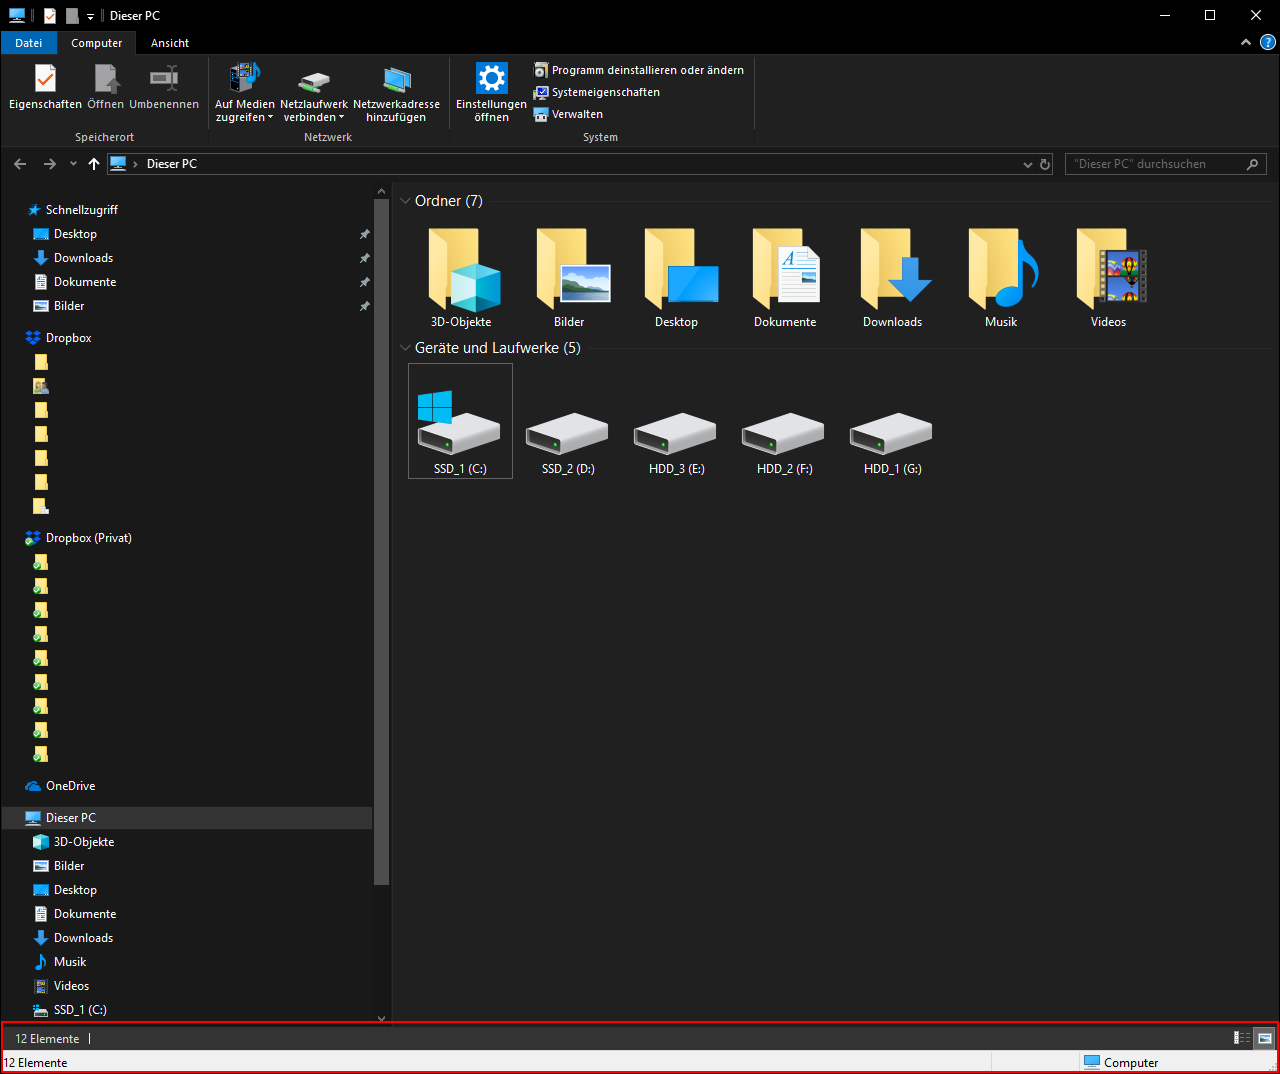Click the 'Dieser PC' durchsuchen search field

coord(1166,164)
